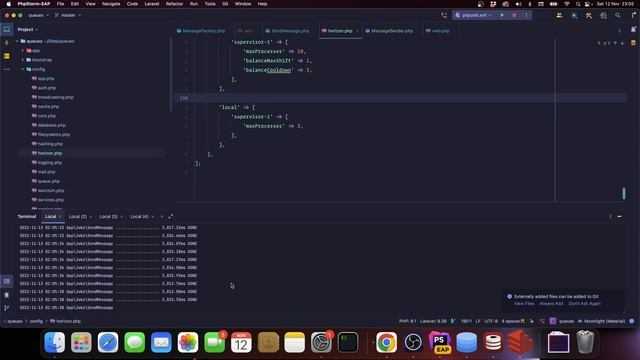
Task: Switch to MessageFactory.php editor tab
Action: pos(200,31)
